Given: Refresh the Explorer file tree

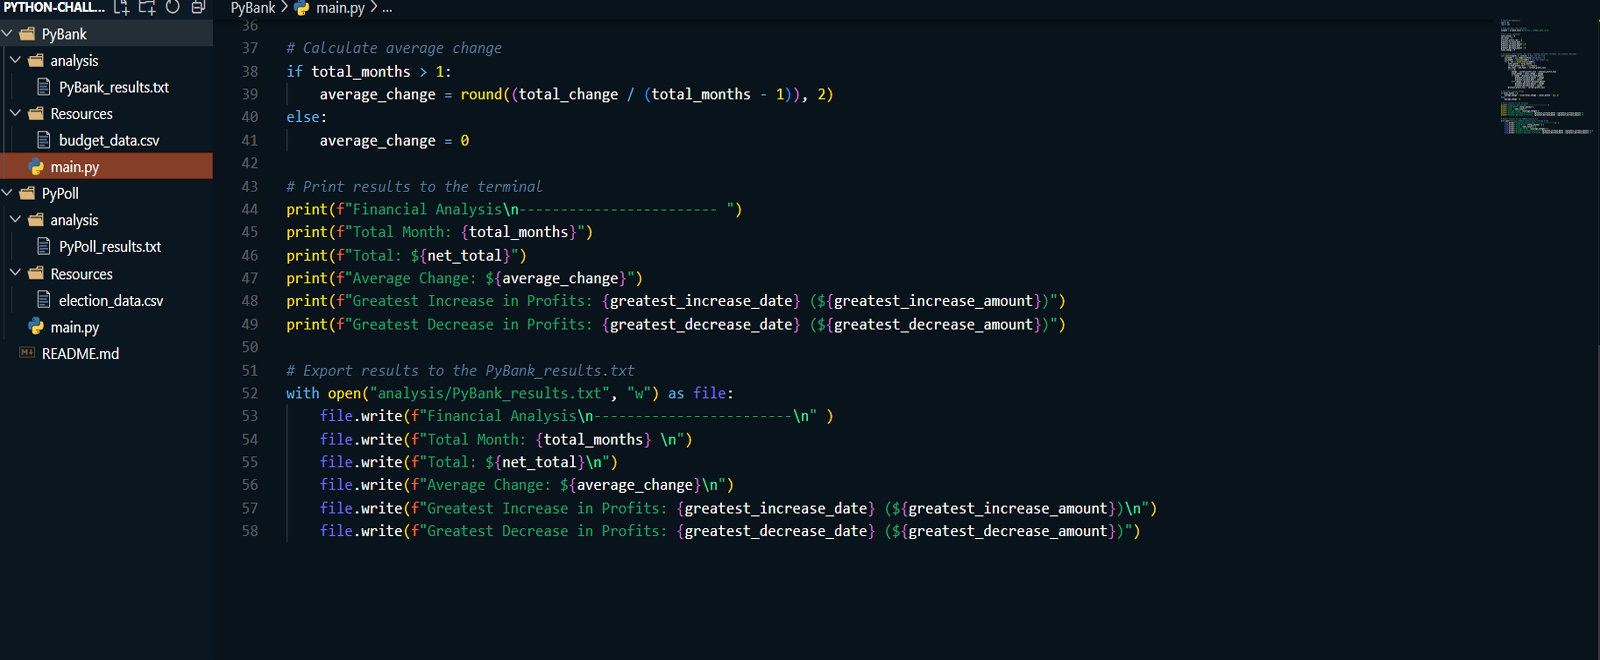Looking at the screenshot, I should pos(172,8).
